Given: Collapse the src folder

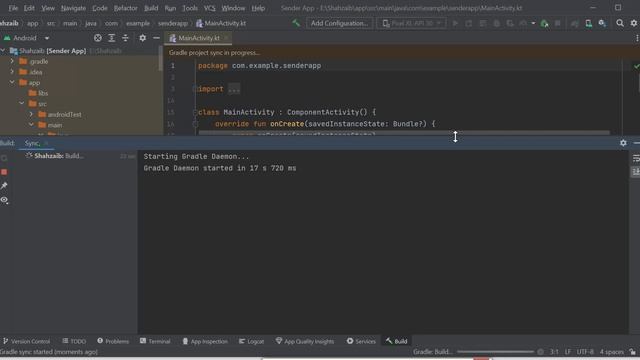Looking at the screenshot, I should tap(22, 104).
